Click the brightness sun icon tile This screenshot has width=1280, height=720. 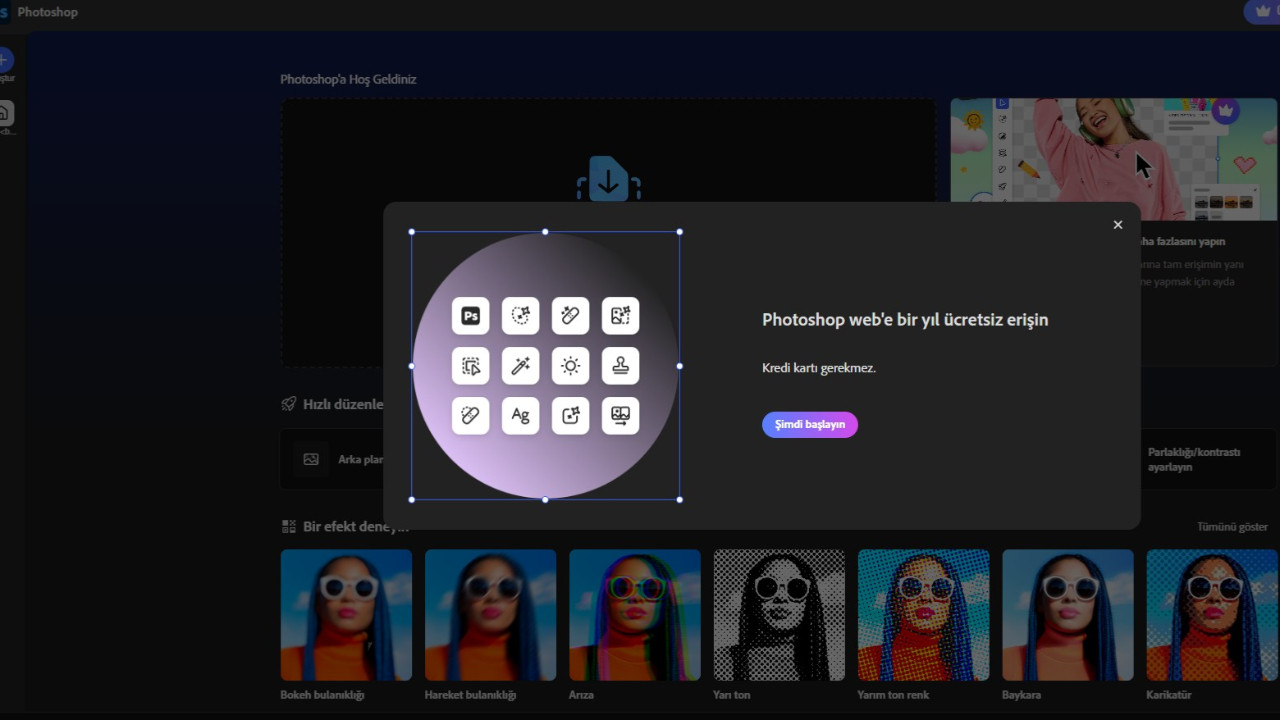click(x=570, y=366)
